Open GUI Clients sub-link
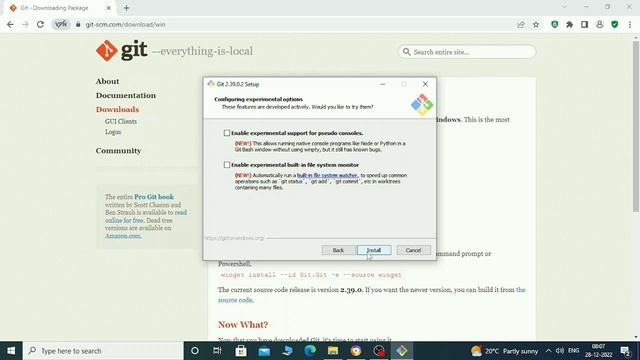Screen dimensions: 640x360 click(x=121, y=122)
